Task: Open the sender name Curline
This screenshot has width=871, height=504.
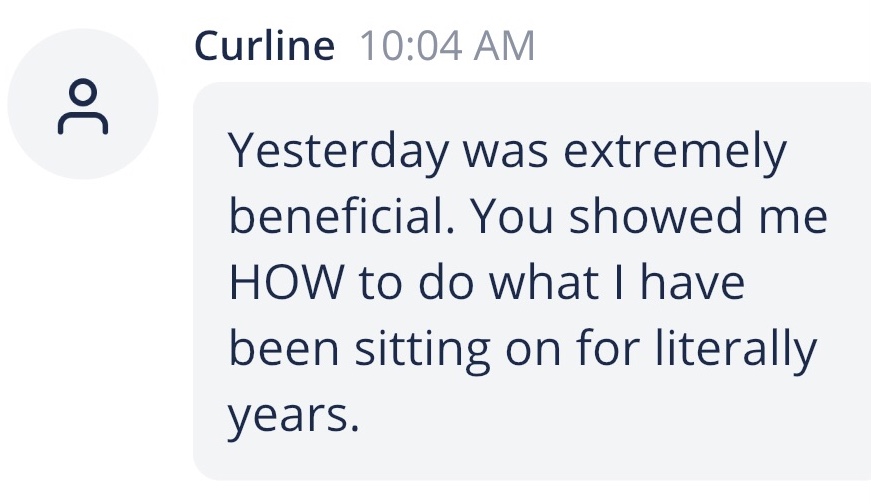Action: point(264,46)
